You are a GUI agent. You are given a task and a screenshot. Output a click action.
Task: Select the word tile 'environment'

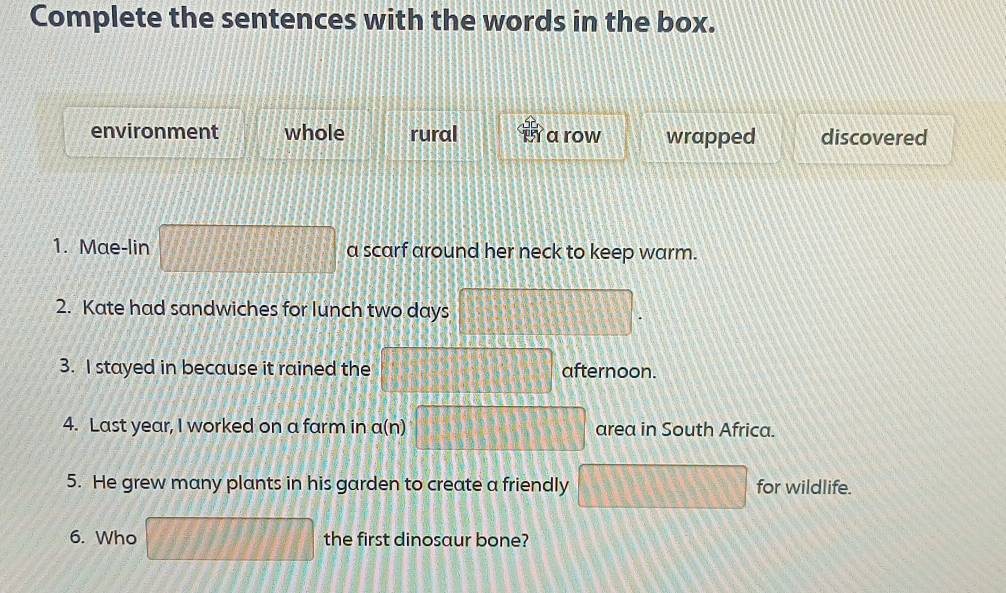coord(154,133)
